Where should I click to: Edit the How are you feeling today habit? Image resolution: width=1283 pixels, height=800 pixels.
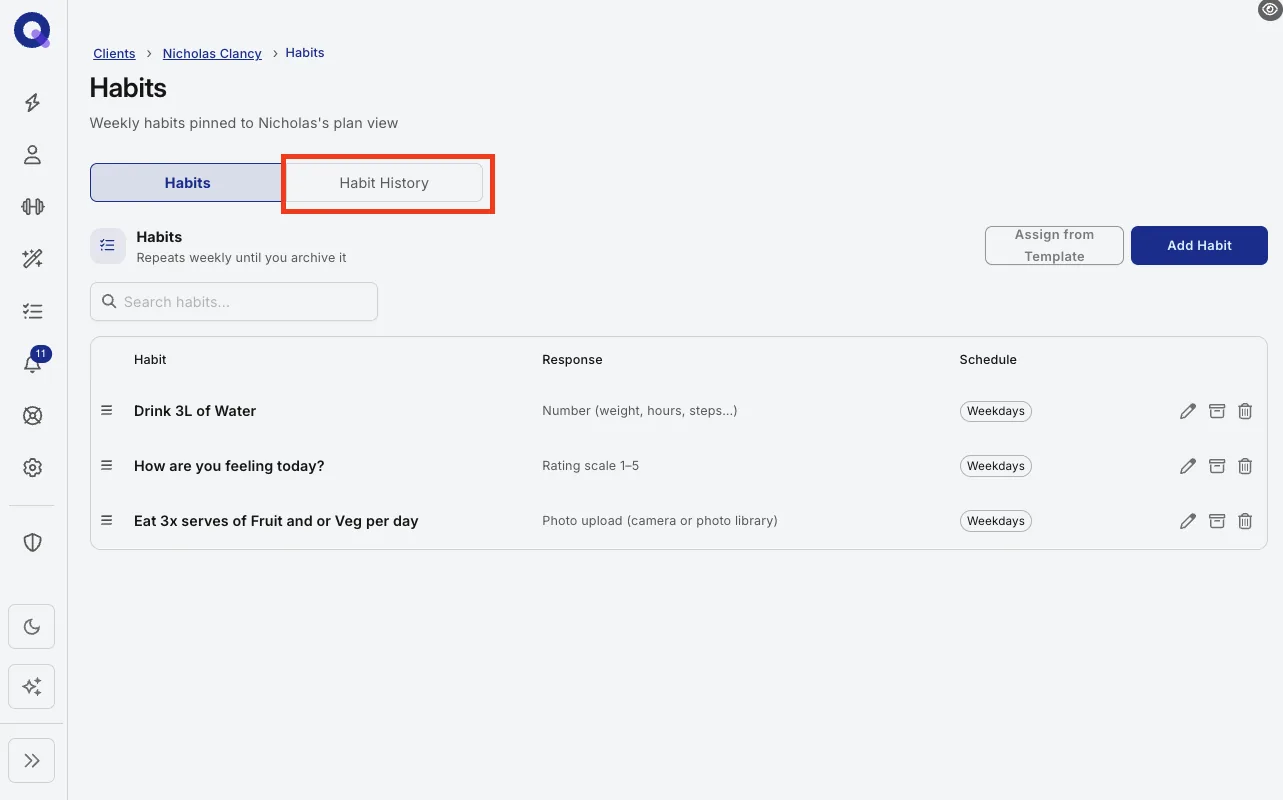tap(1188, 466)
